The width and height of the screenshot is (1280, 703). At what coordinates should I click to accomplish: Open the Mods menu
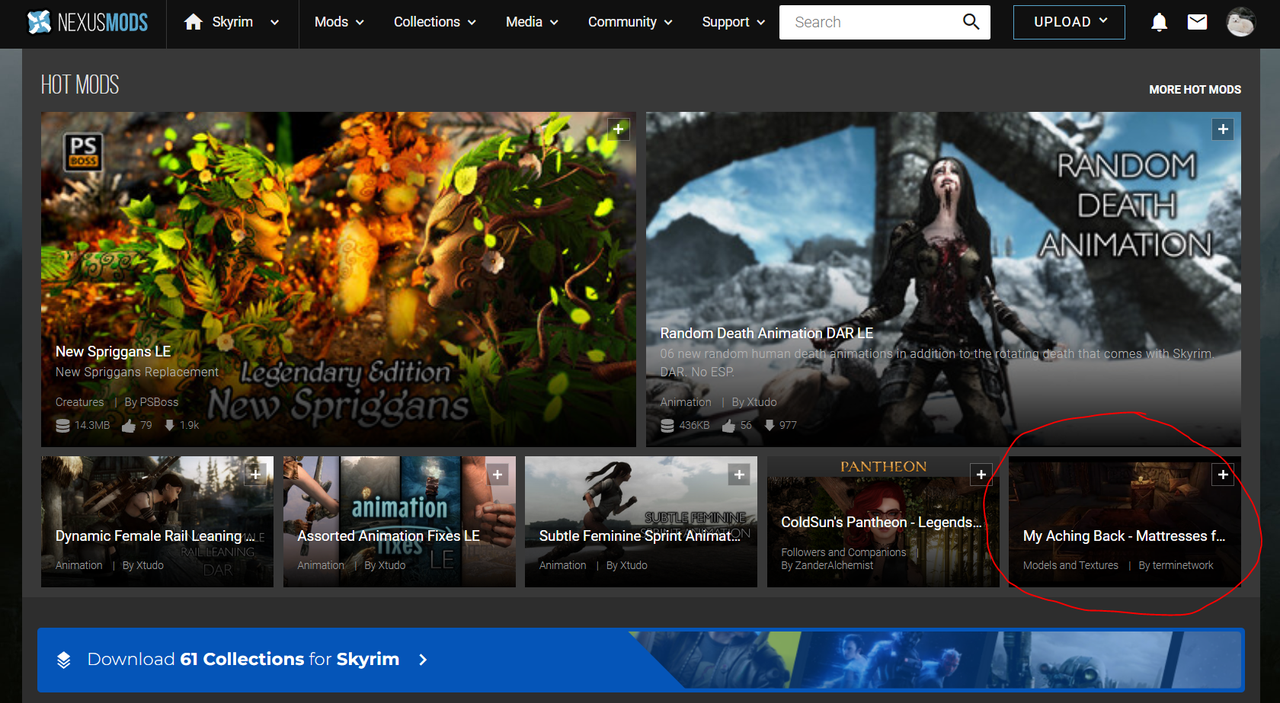point(339,22)
